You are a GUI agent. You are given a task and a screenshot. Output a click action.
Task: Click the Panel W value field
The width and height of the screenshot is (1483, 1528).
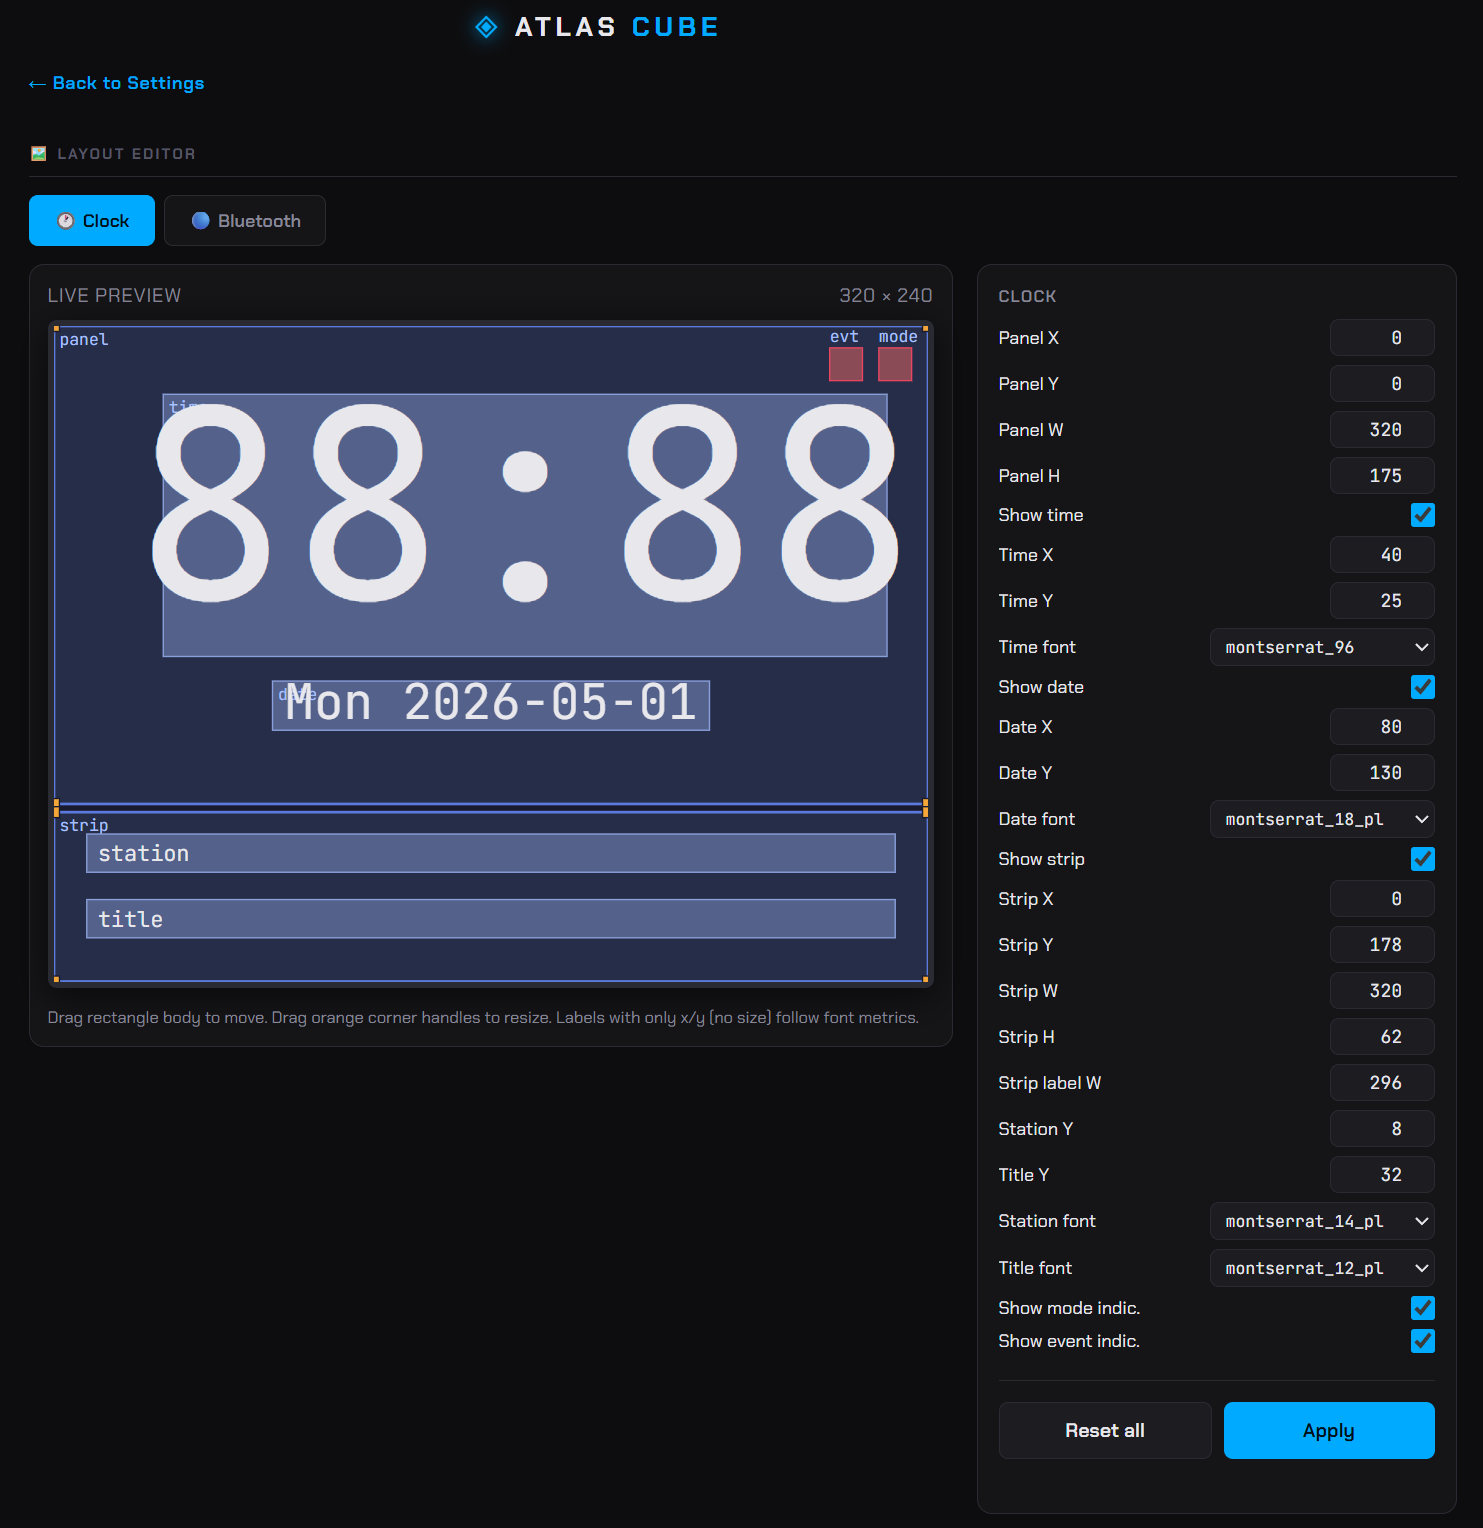click(1382, 430)
